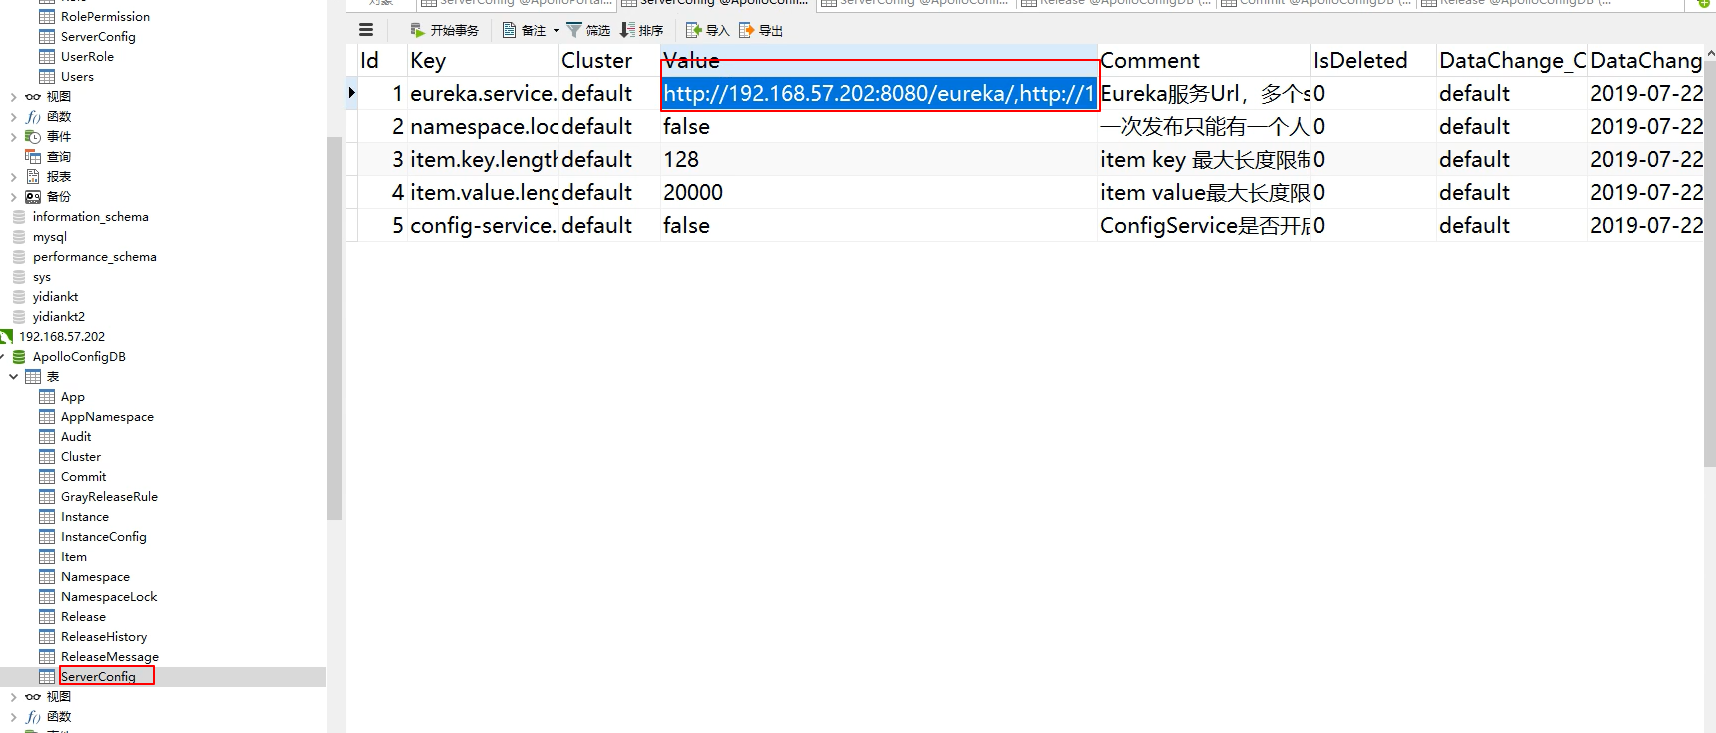Expand the 备份 backup node

[x=13, y=197]
